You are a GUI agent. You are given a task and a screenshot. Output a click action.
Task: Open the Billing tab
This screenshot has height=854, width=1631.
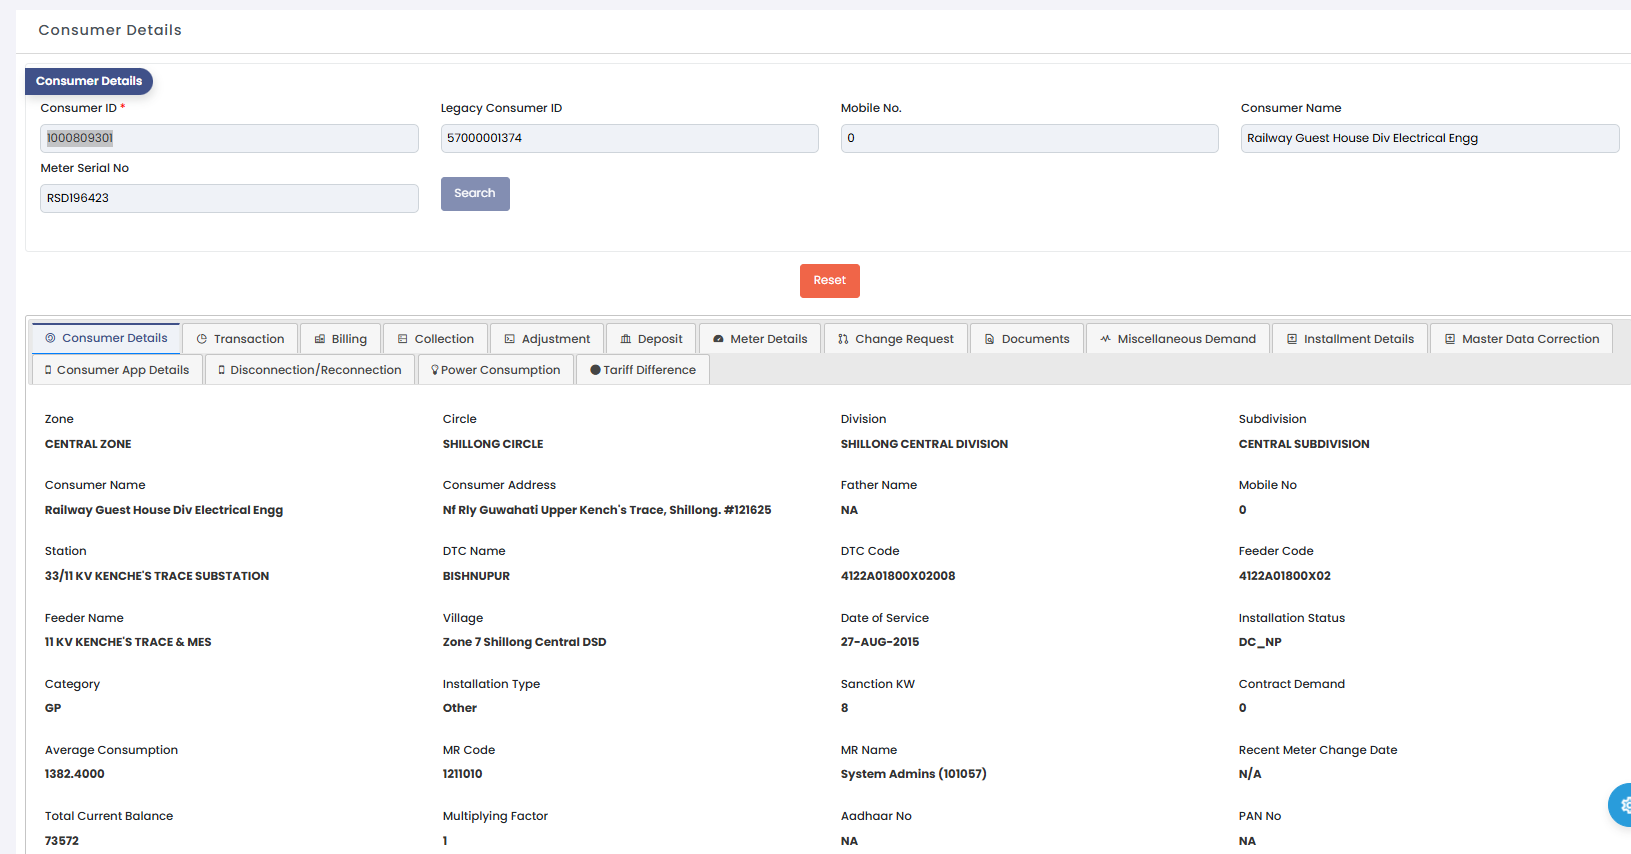[x=340, y=339]
